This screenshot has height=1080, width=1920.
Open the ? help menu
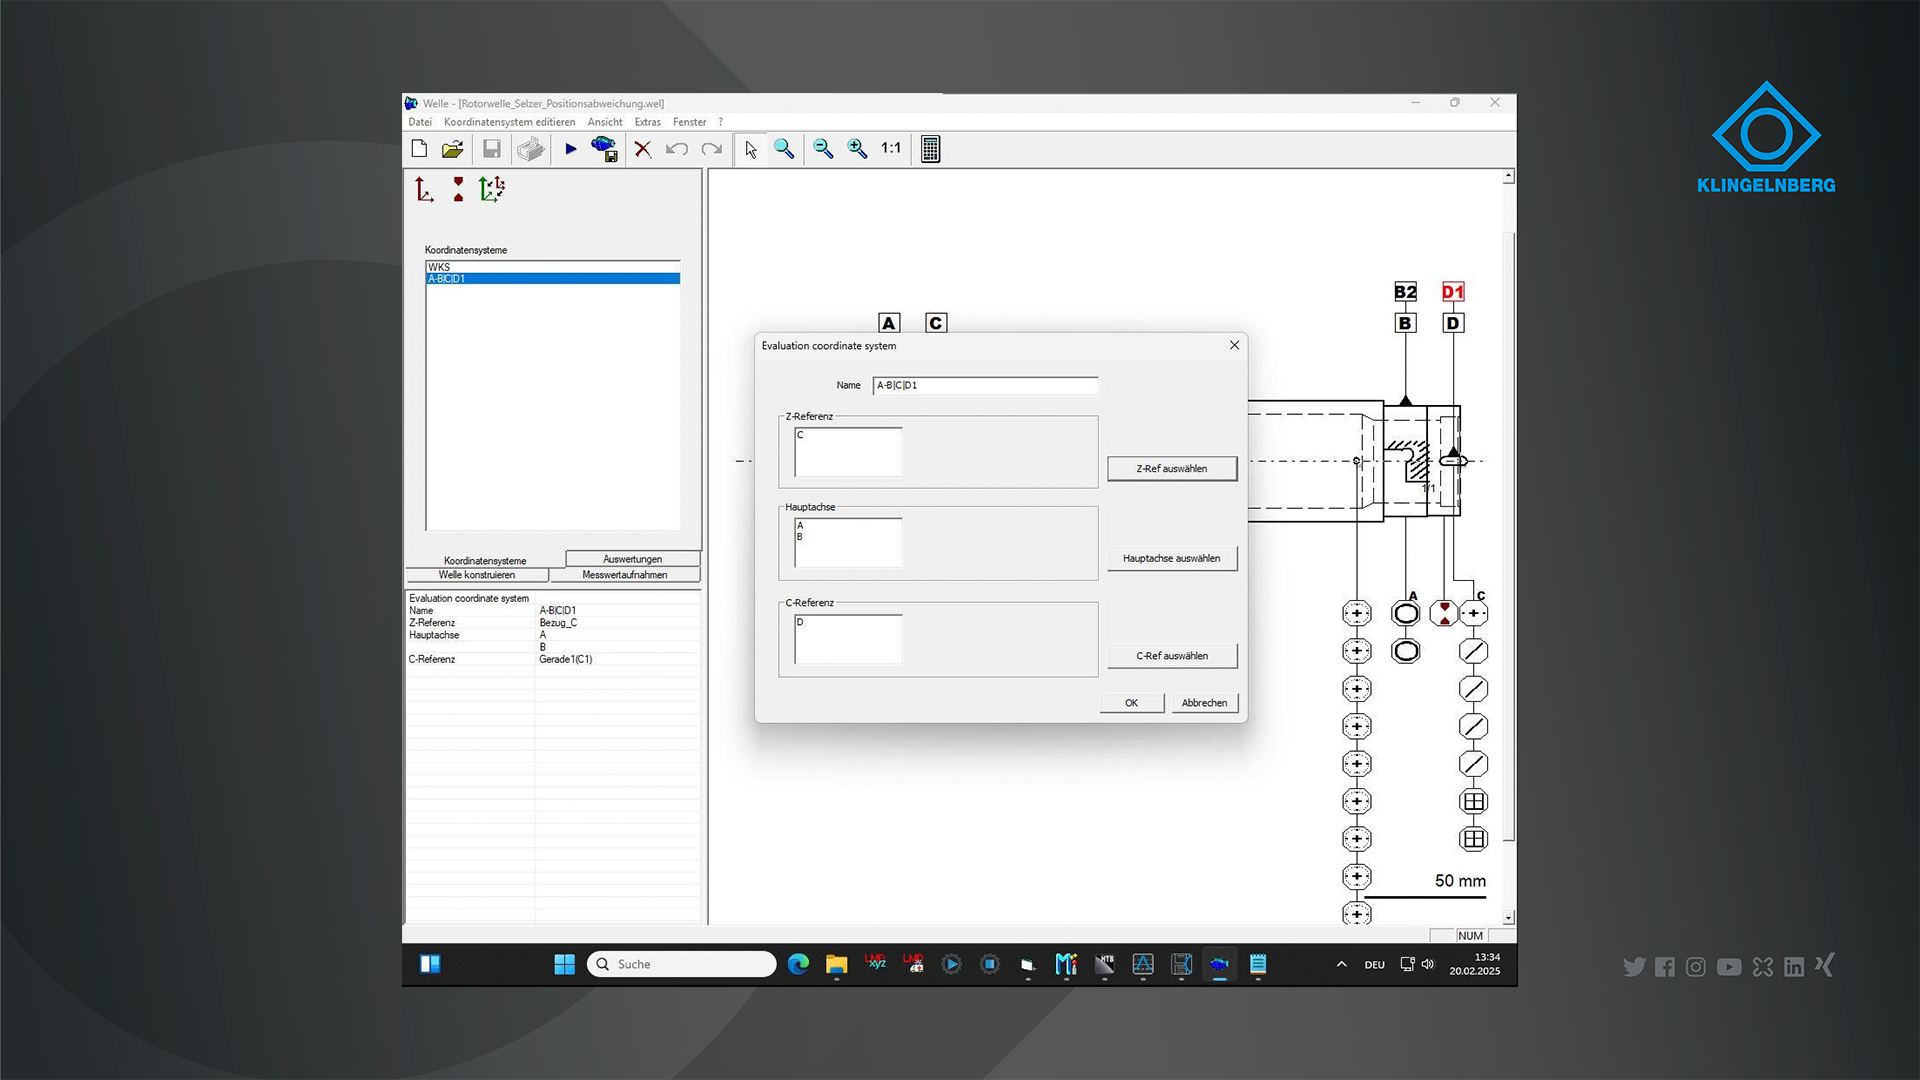click(x=720, y=122)
